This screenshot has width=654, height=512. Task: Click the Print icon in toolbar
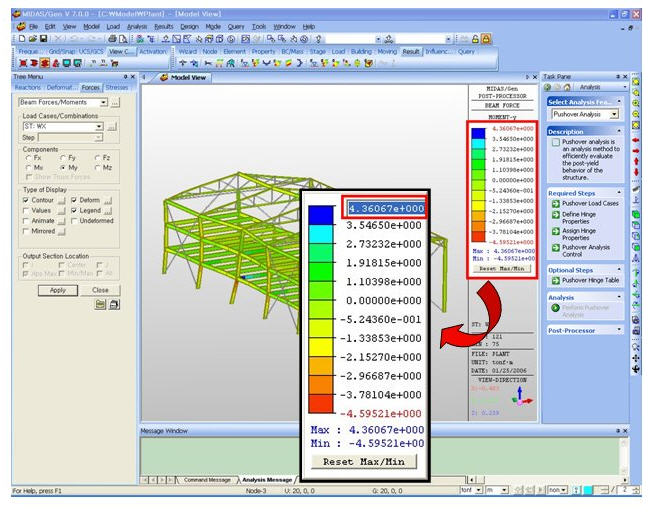point(112,39)
